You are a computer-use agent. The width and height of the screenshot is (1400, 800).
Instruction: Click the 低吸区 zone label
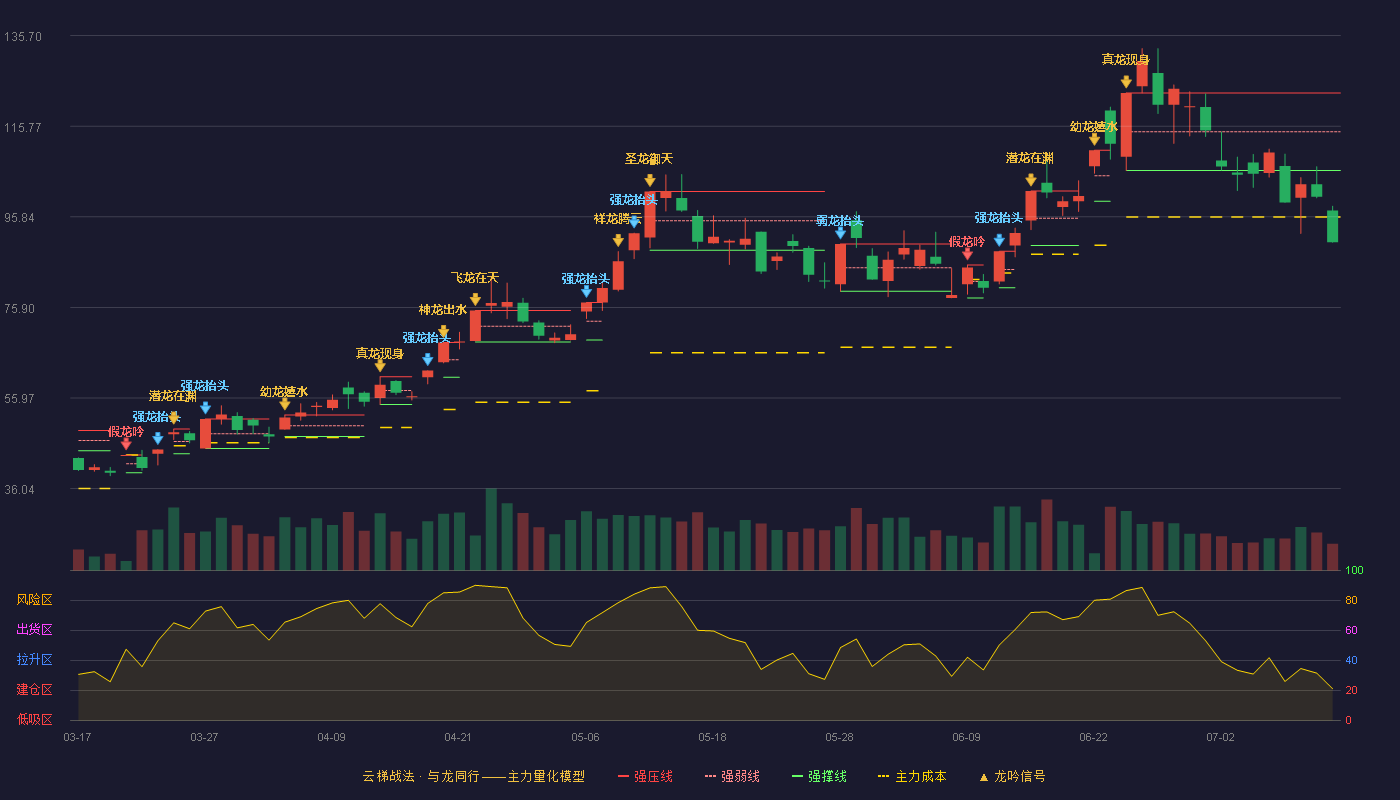pos(34,719)
